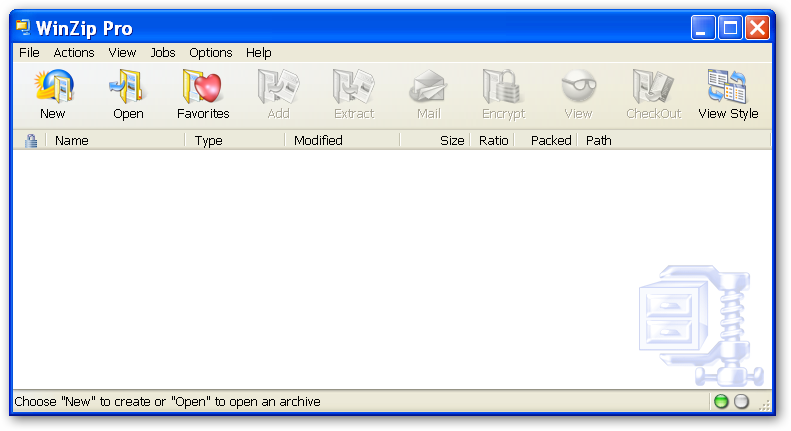Click the padlock column header icon
791x431 pixels.
(x=31, y=140)
